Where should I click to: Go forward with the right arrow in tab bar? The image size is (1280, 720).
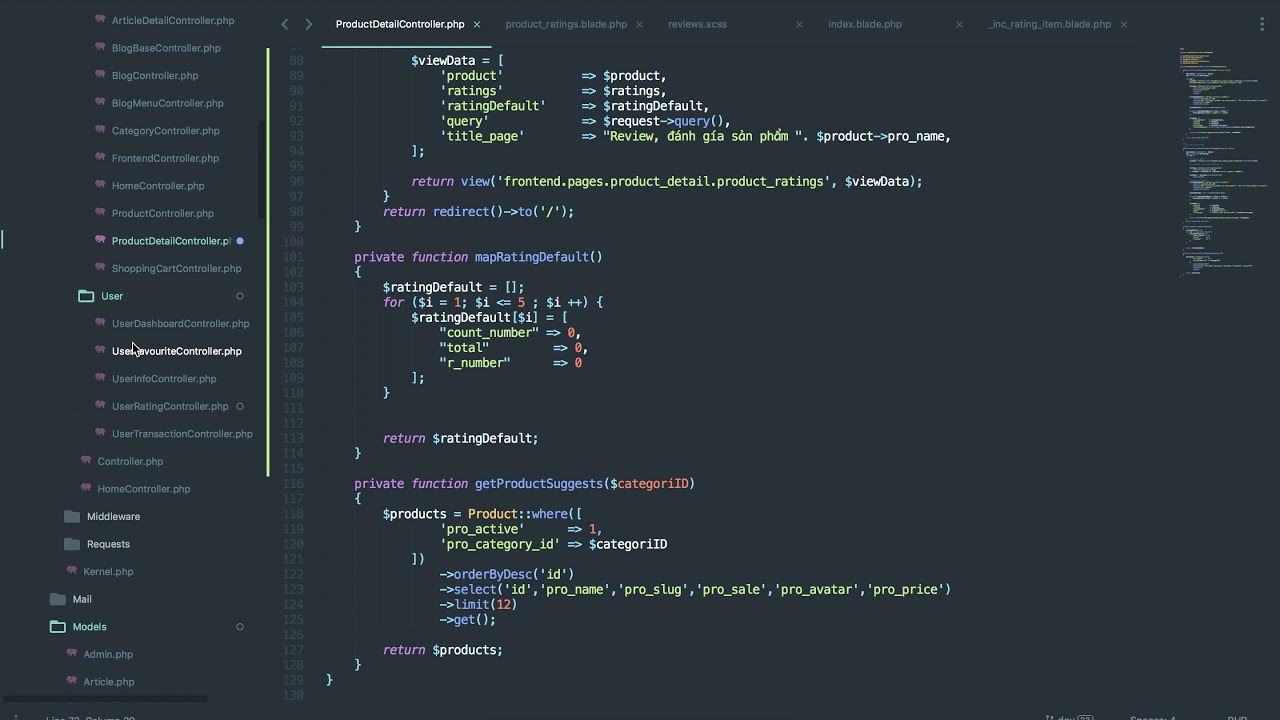point(308,24)
